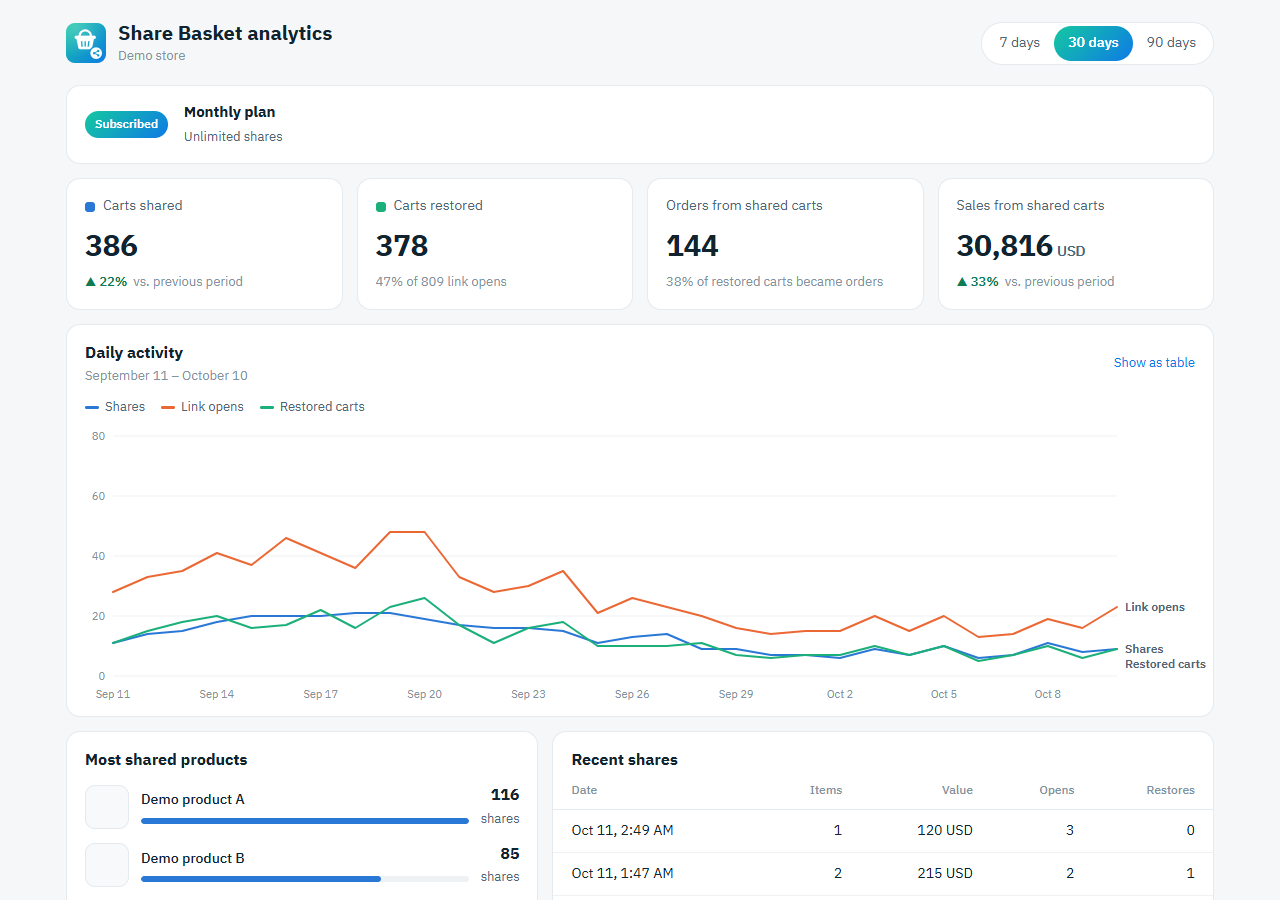This screenshot has height=900, width=1280.
Task: Select the 30 days range
Action: coord(1093,43)
